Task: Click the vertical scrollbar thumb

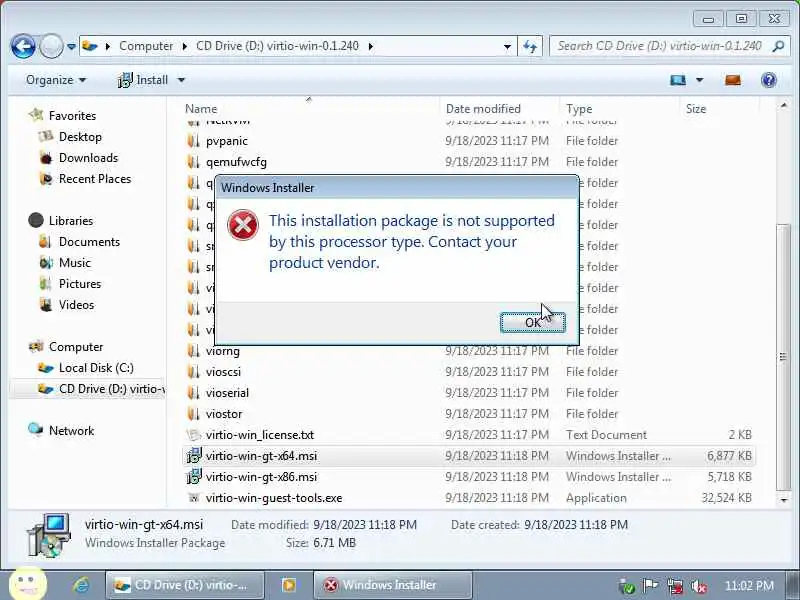Action: [783, 357]
